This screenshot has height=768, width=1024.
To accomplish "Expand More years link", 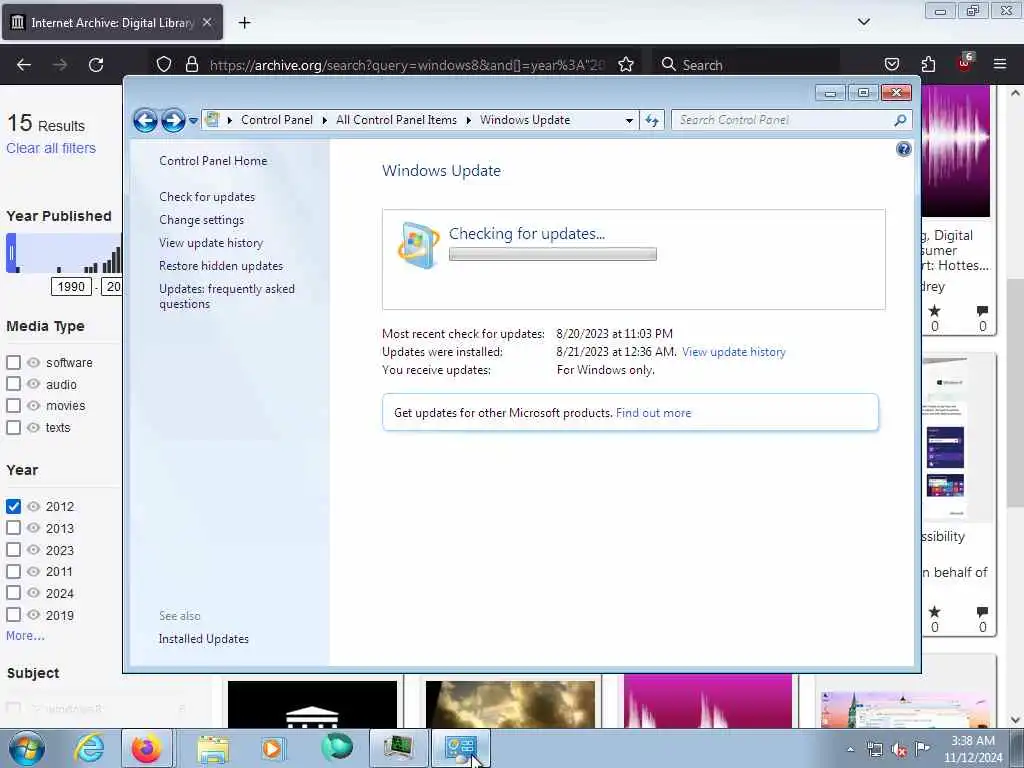I will [25, 635].
